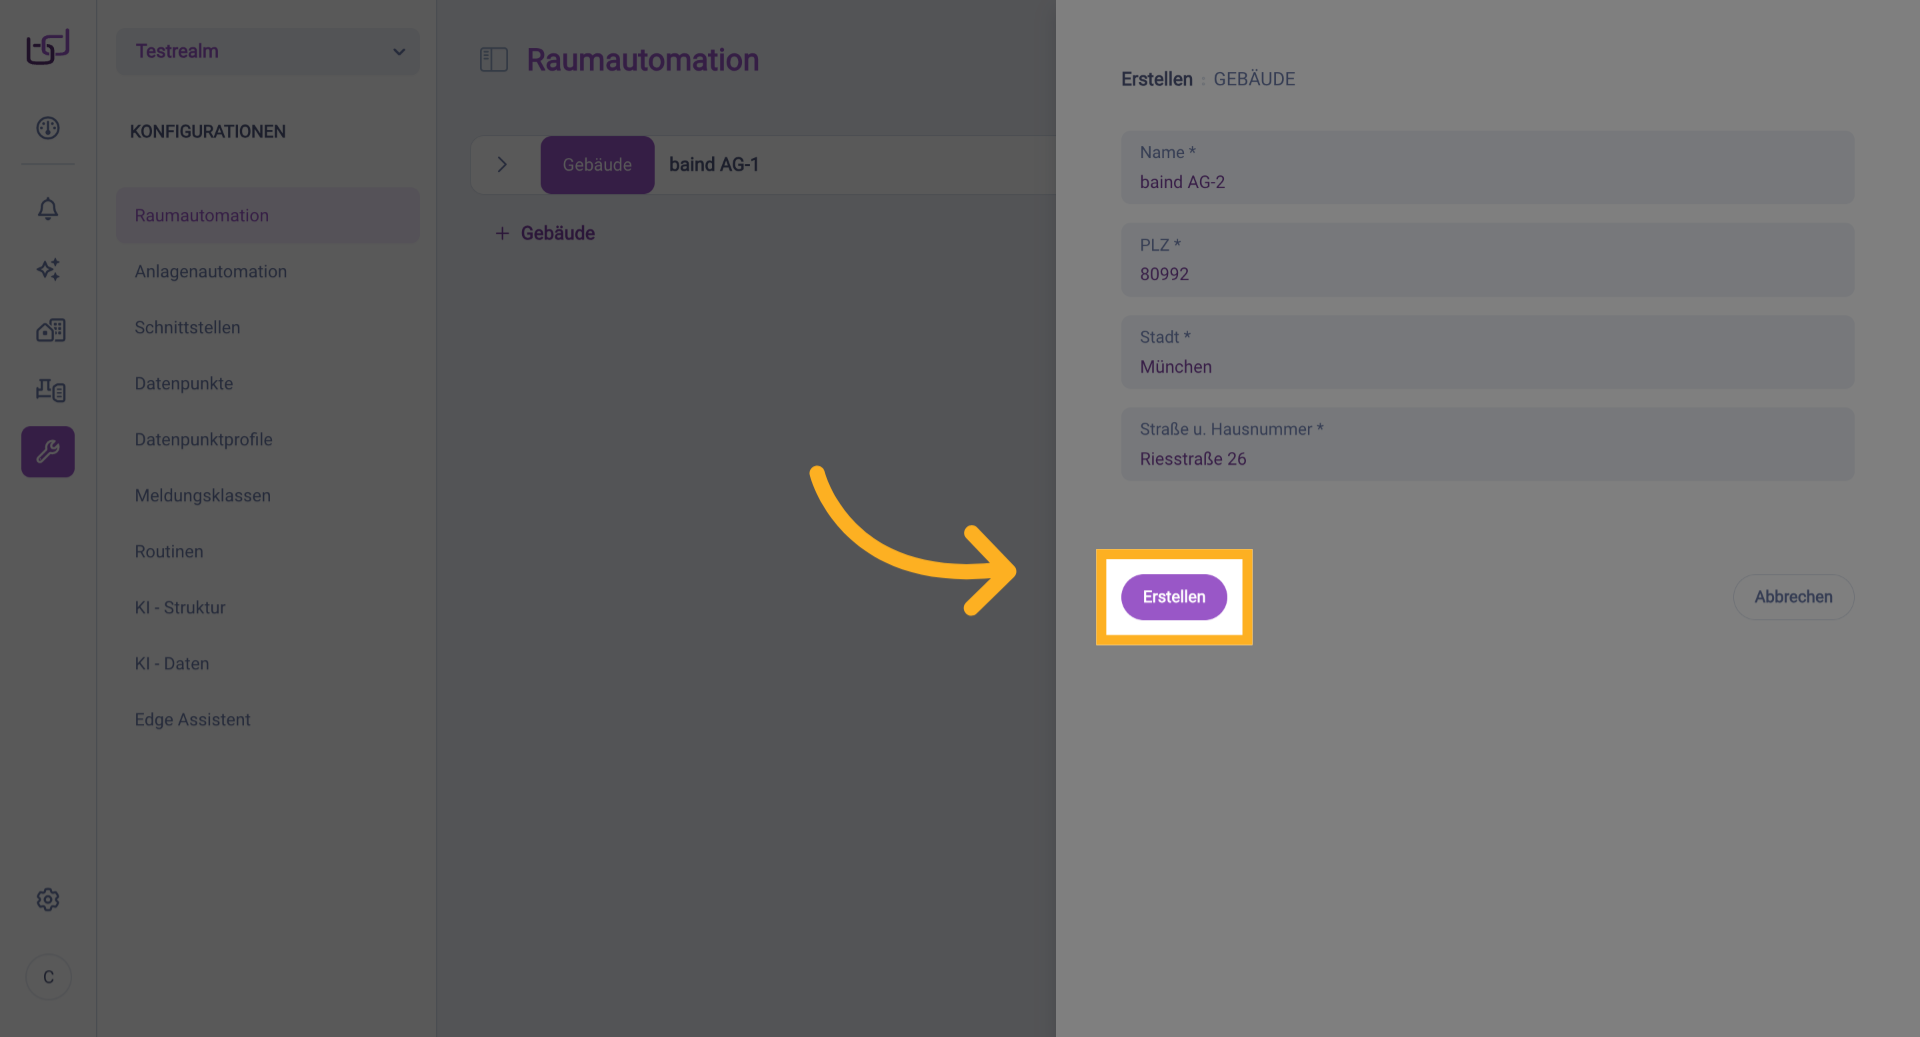Image resolution: width=1920 pixels, height=1037 pixels.
Task: Open the Routinen menu item
Action: pos(169,551)
